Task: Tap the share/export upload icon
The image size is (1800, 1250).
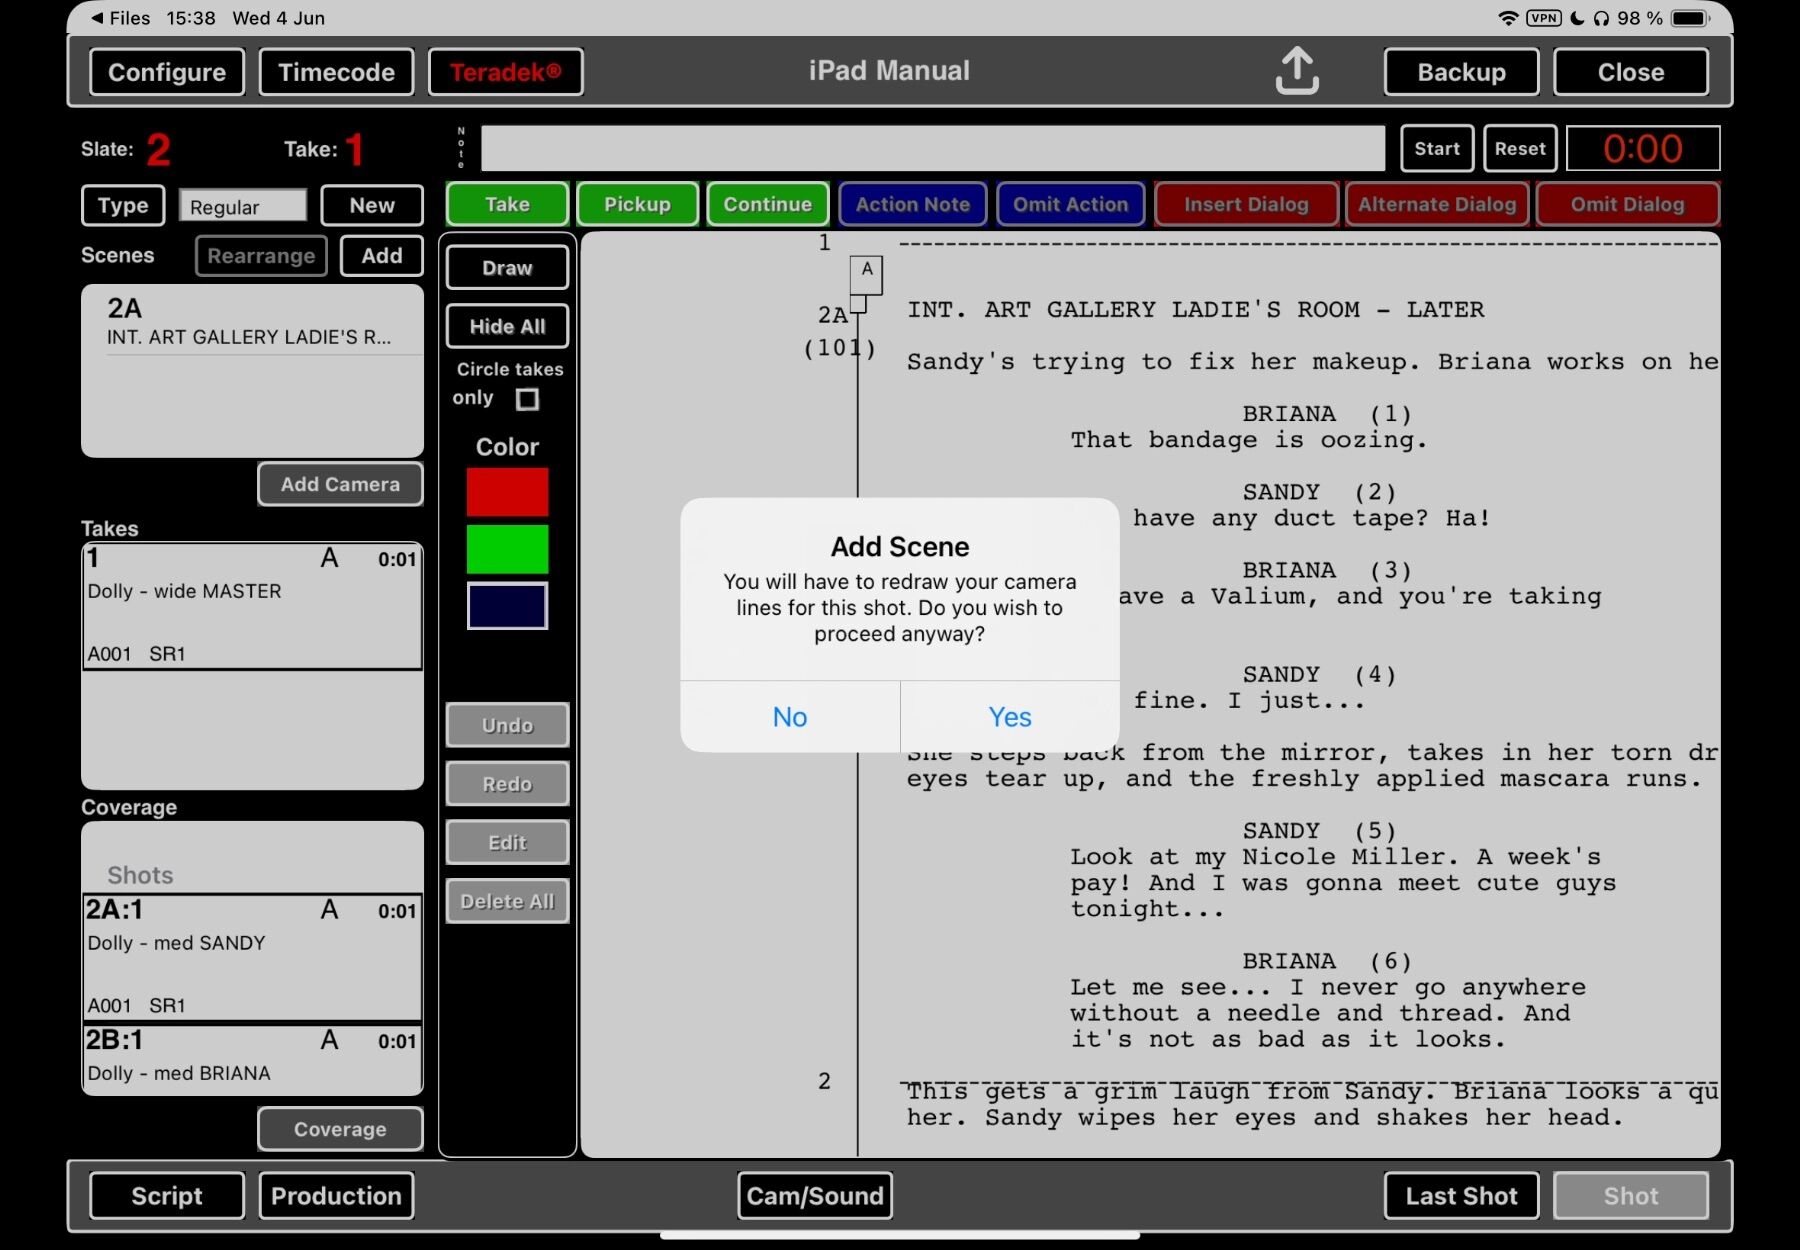Action: (1296, 72)
